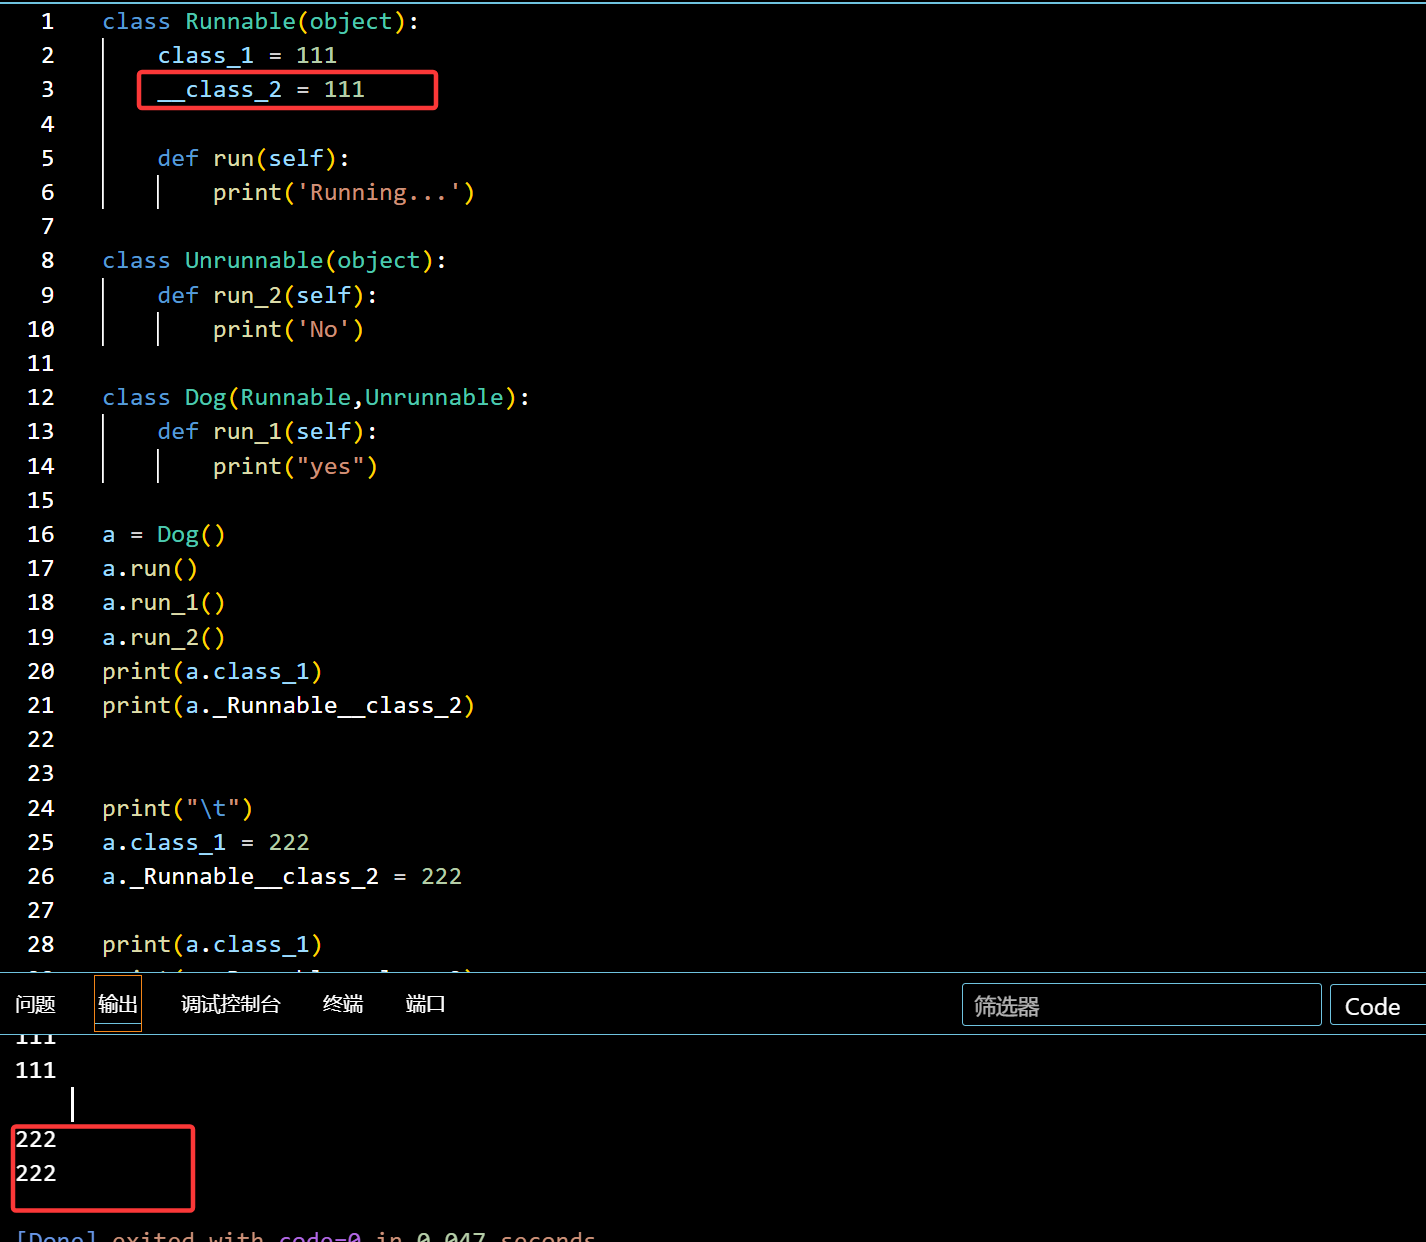This screenshot has height=1242, width=1426.
Task: Click inside the 筛选器 filter box
Action: tap(1140, 1005)
